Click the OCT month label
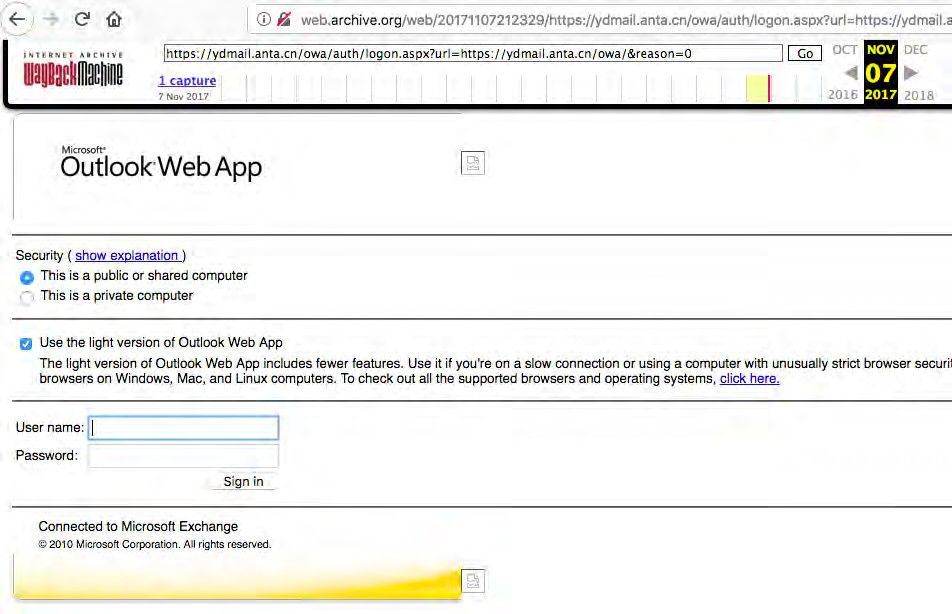Viewport: 952px width, 614px height. coord(845,50)
